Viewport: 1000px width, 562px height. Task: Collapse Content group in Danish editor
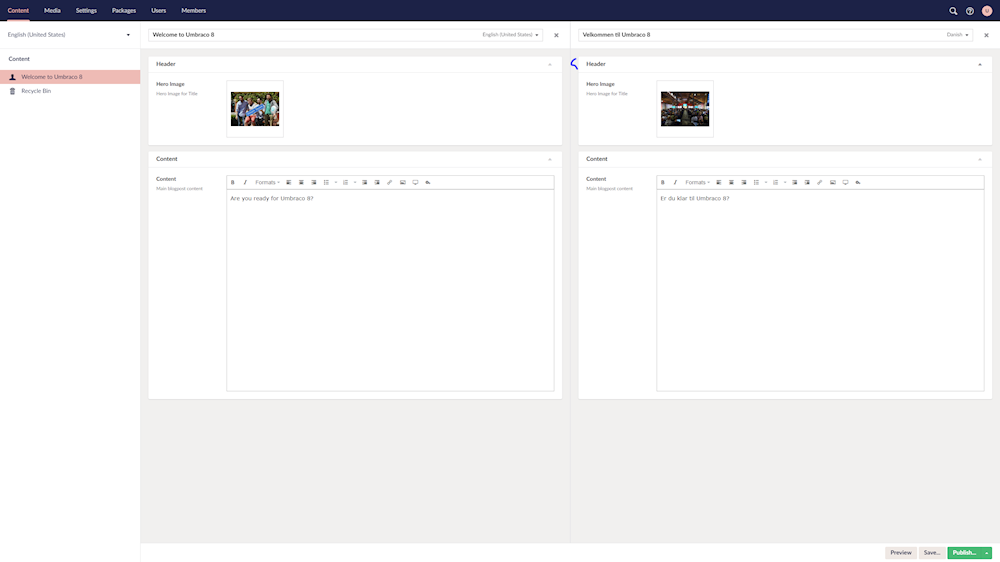[980, 159]
